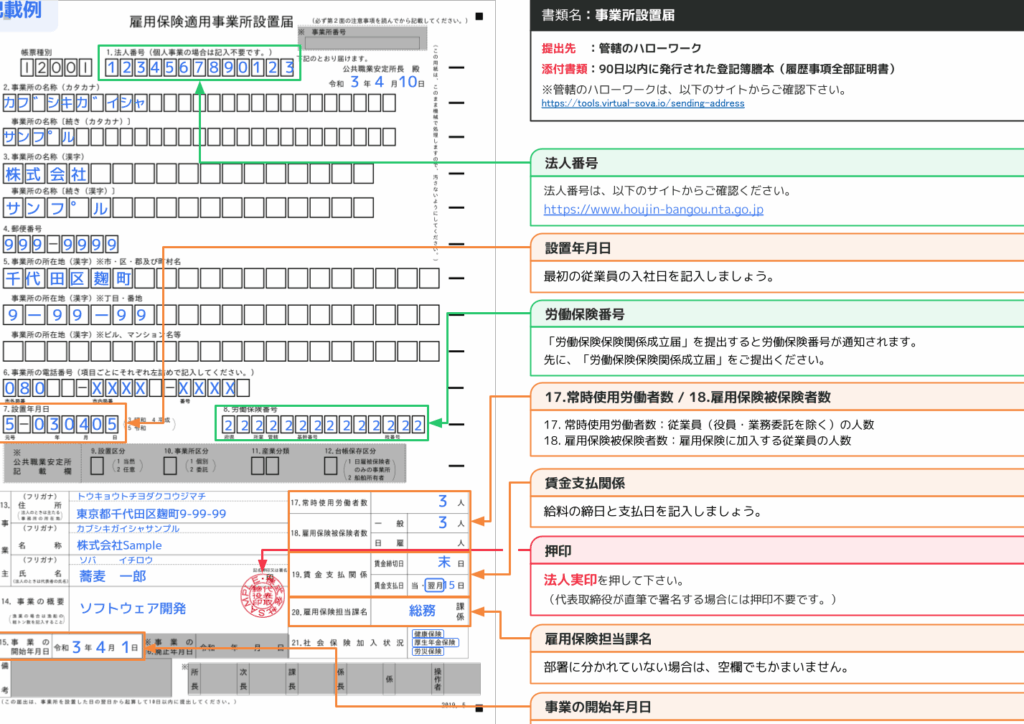Click the 事業の開始年月日 date entry
1024x724 pixels.
[97, 646]
